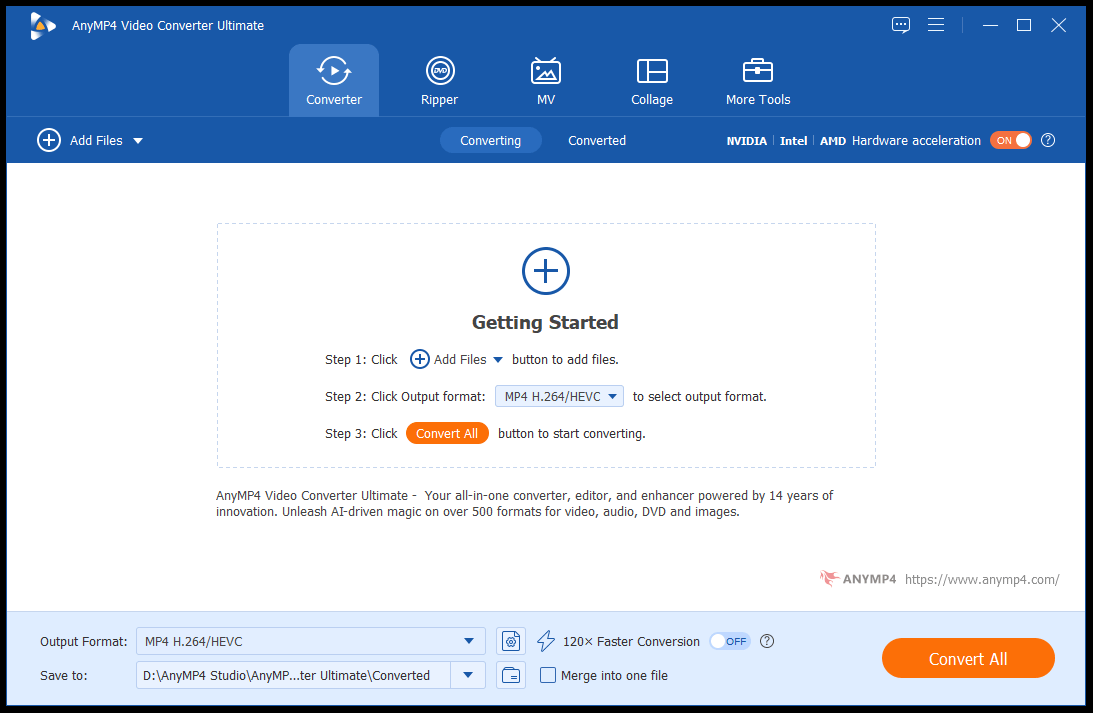Switch to the Collage tab

tap(652, 80)
